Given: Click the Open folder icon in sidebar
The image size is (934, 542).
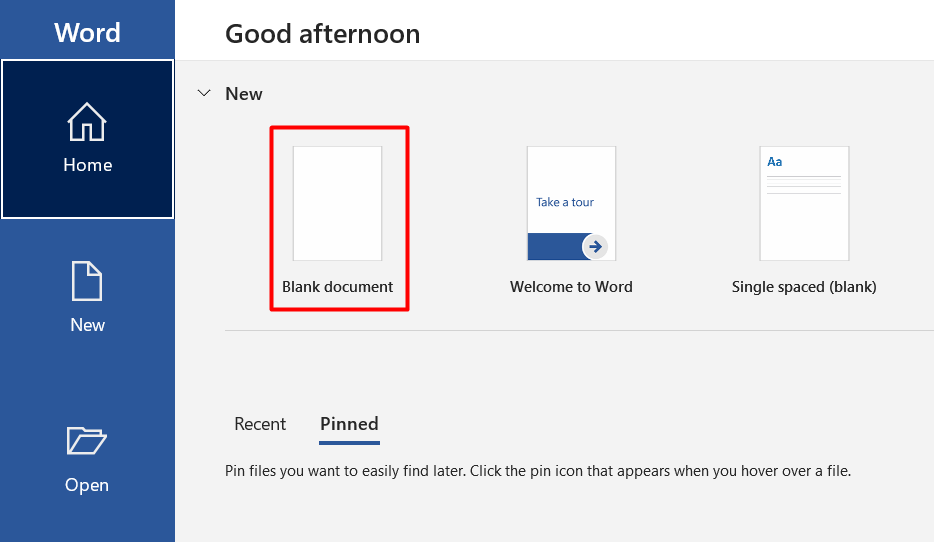Looking at the screenshot, I should [87, 441].
